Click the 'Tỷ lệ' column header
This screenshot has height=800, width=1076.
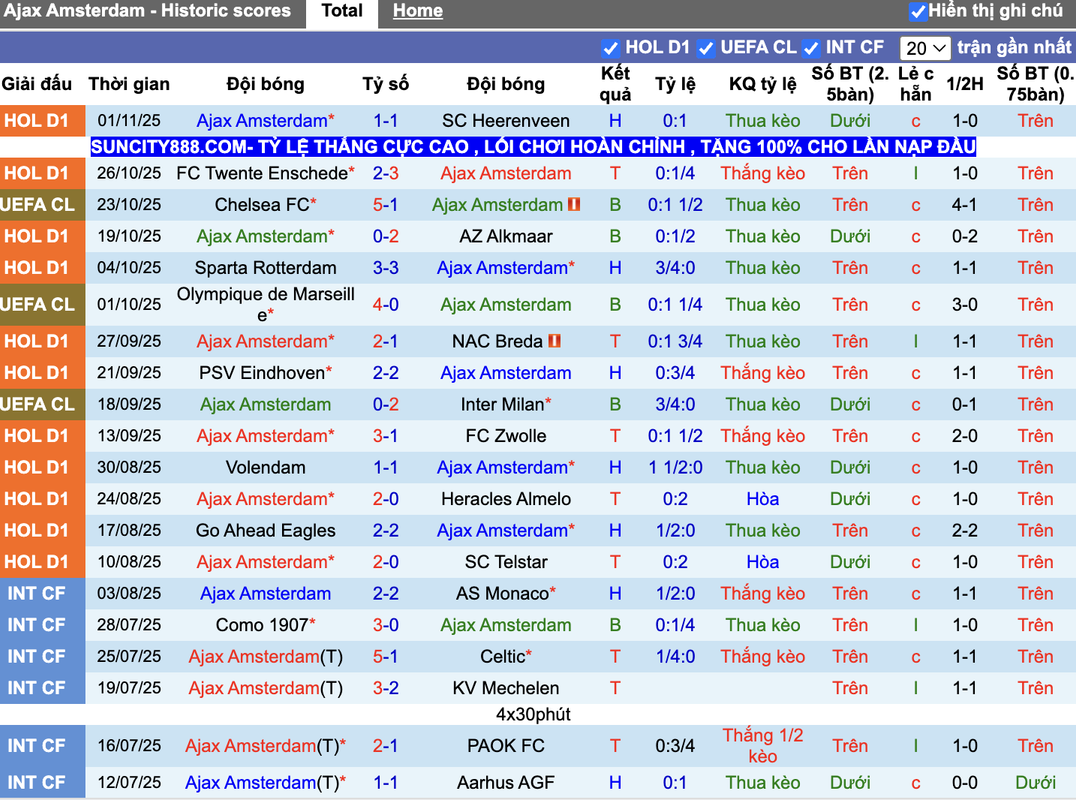(675, 84)
